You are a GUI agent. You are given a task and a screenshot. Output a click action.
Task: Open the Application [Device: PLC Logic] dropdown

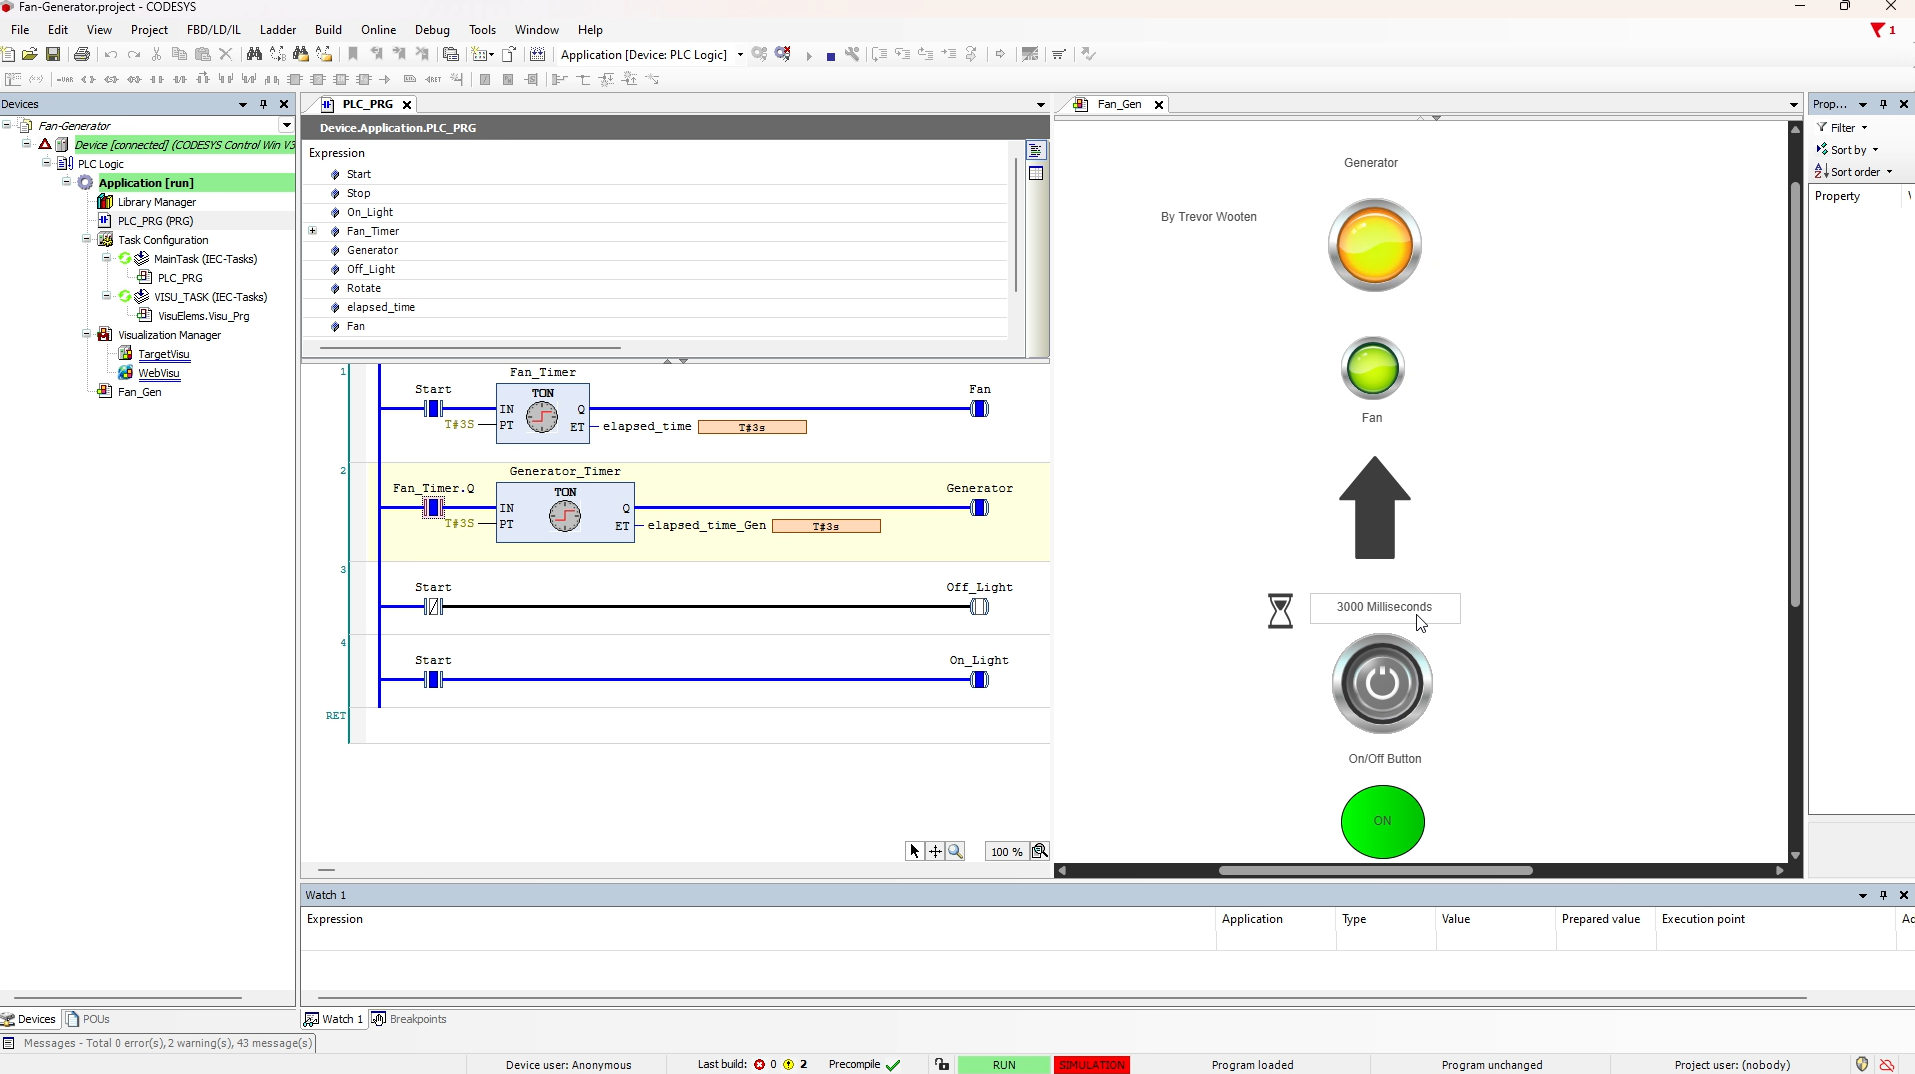click(740, 54)
